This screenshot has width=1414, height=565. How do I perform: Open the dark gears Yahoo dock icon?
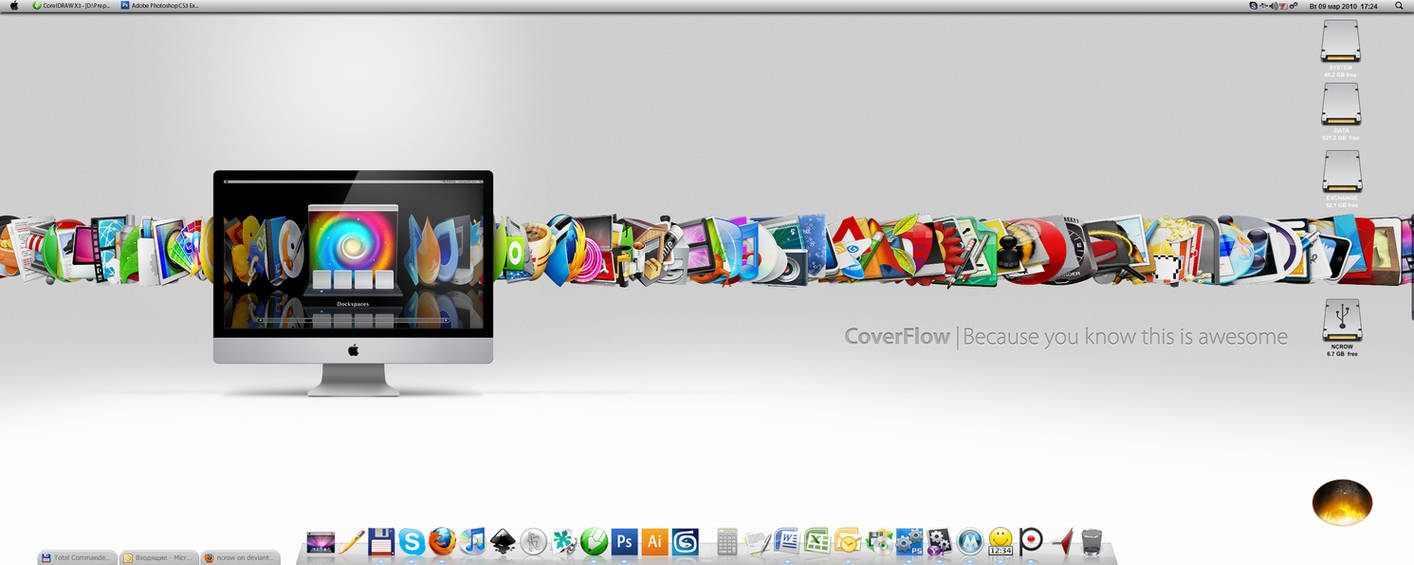[x=939, y=542]
